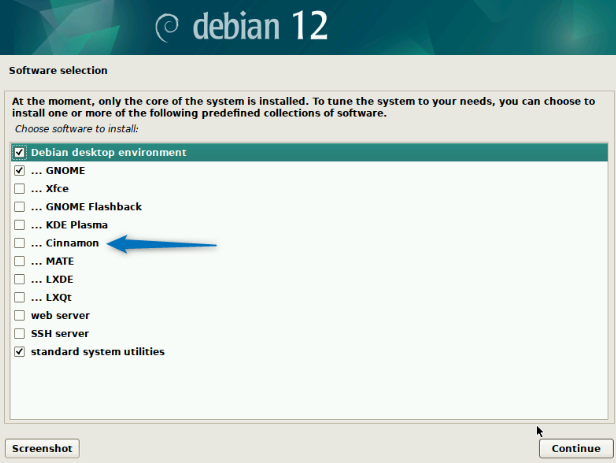
Task: Check the Cinnamon desktop checkbox
Action: [x=19, y=243]
